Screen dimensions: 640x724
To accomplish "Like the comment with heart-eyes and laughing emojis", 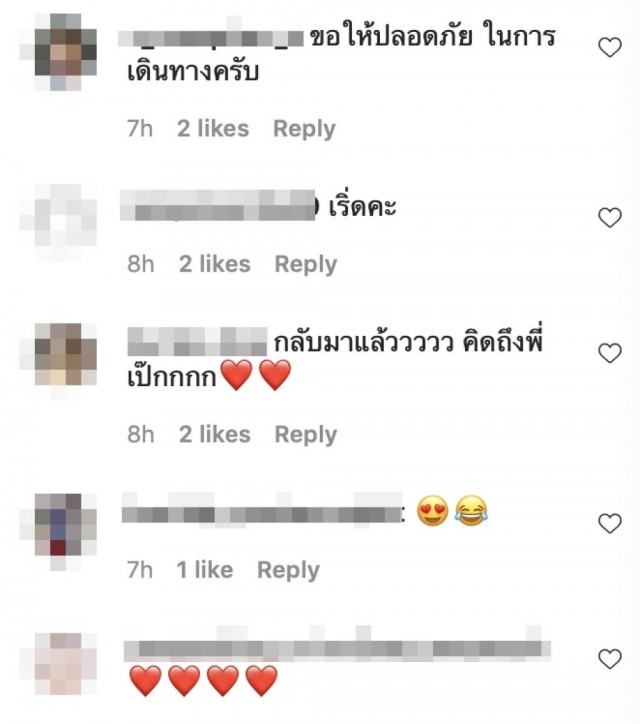I will [x=610, y=523].
